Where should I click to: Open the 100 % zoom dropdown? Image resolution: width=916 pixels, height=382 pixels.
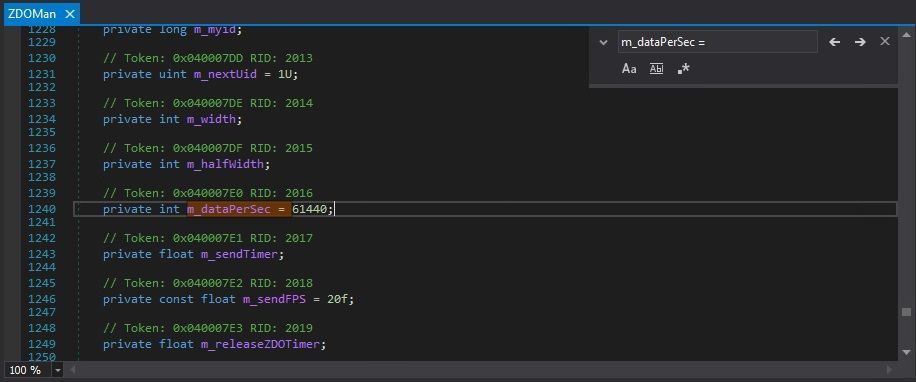[x=58, y=370]
